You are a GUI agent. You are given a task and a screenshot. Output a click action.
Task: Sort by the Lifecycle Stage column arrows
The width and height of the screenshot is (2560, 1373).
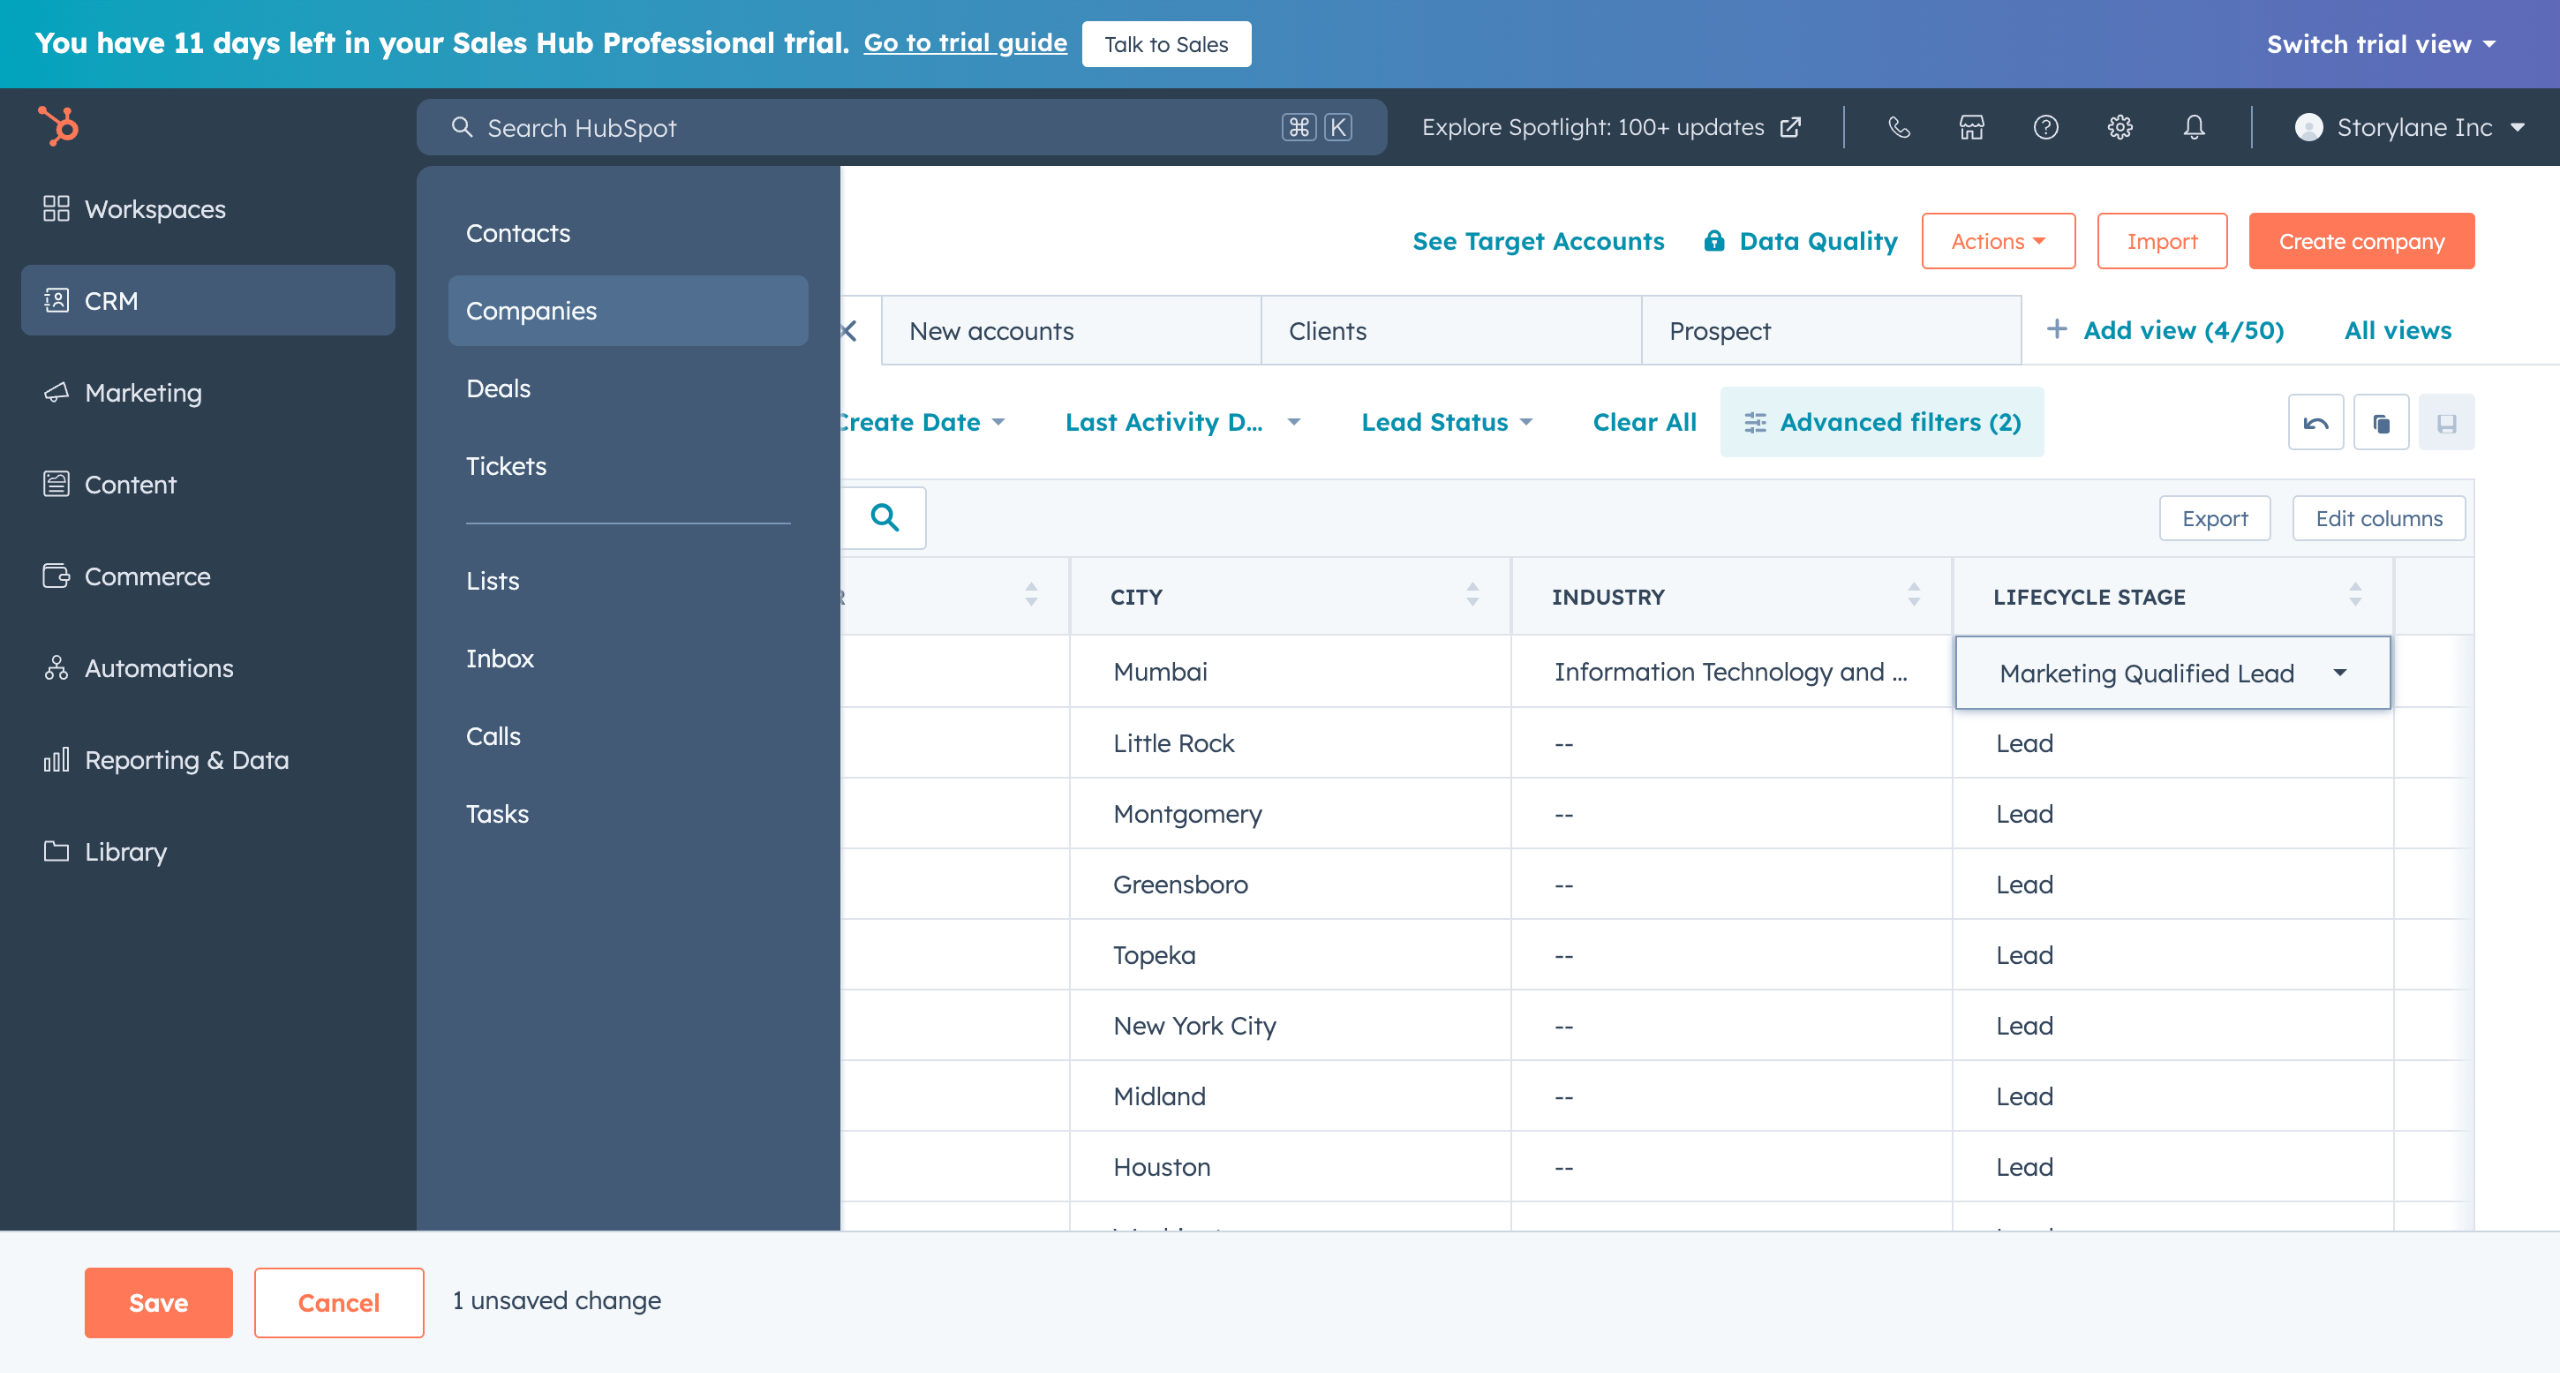(x=2355, y=595)
